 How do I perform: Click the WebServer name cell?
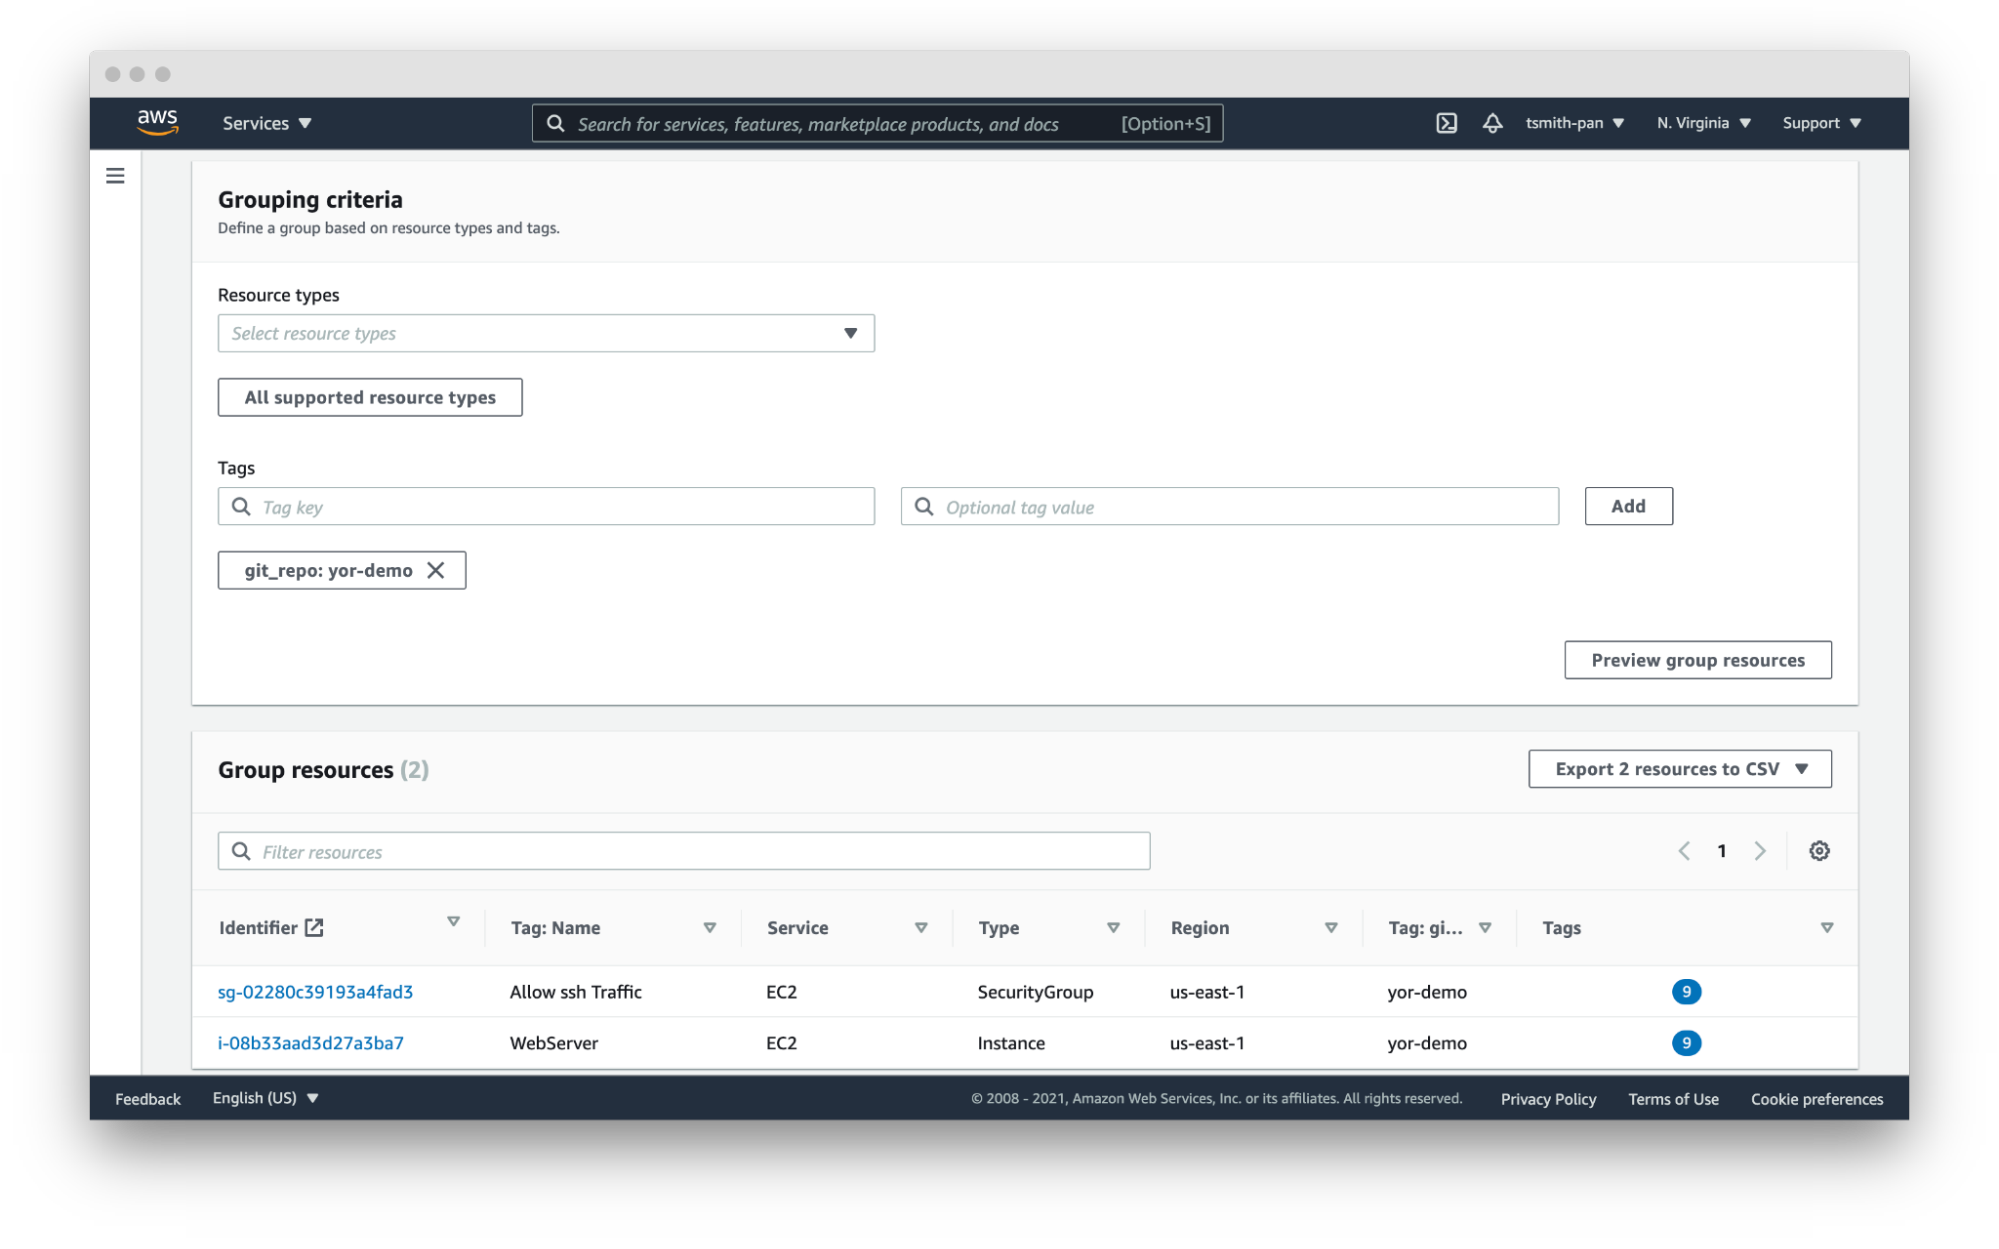pyautogui.click(x=554, y=1043)
